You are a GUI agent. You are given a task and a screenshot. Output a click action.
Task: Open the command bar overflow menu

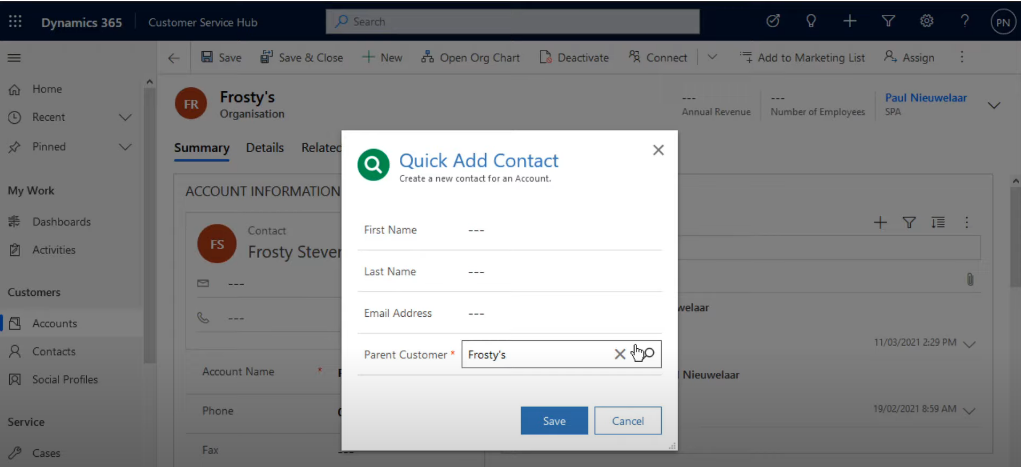pyautogui.click(x=962, y=57)
